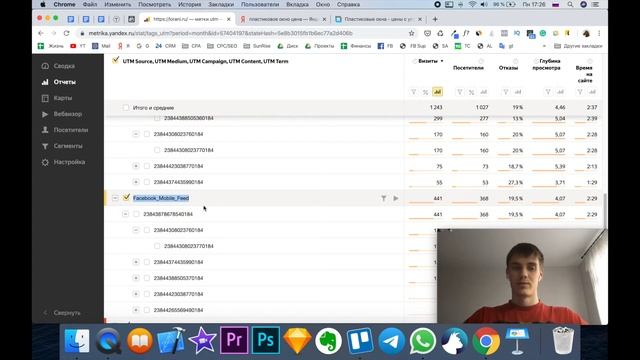640x360 pixels.
Task: Click the filter icon in Facebook_Mobile_Feed row
Action: coord(384,198)
